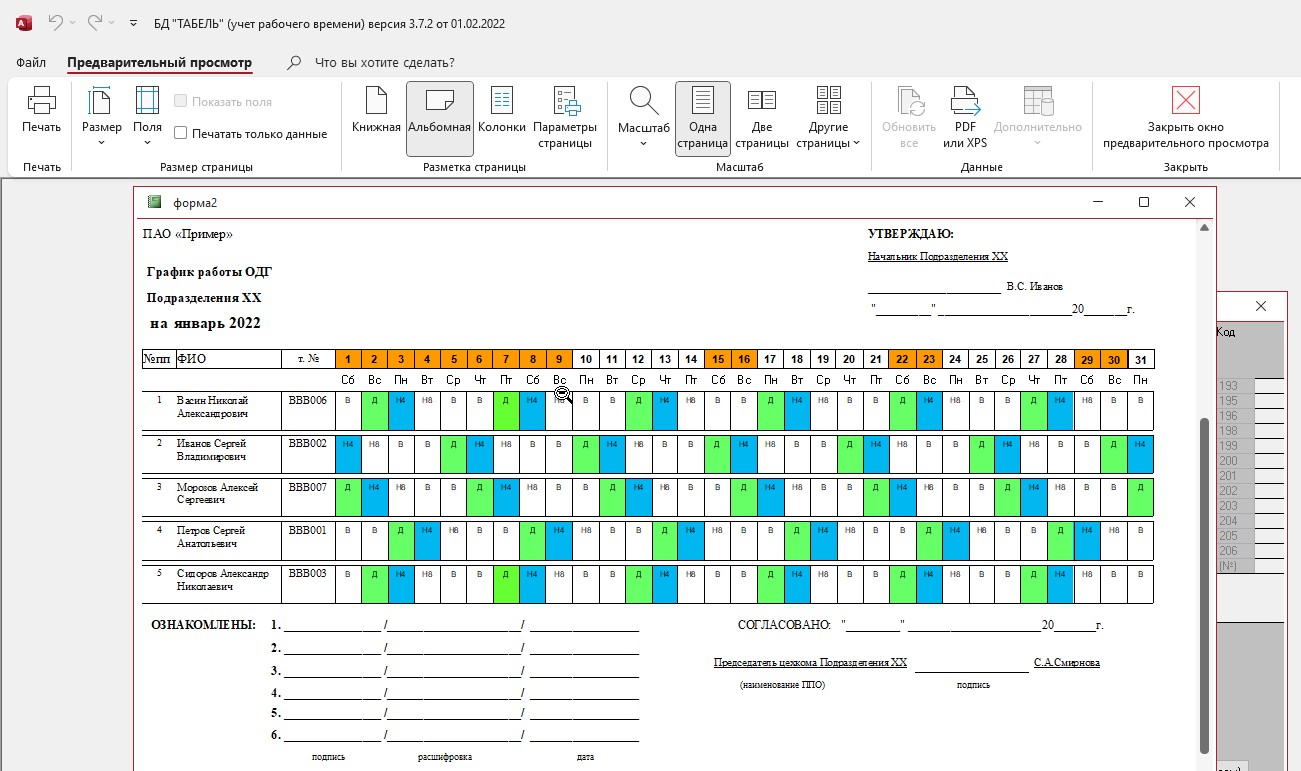This screenshot has height=771, width=1301.
Task: Click the orange day 1 header cell
Action: [x=347, y=359]
